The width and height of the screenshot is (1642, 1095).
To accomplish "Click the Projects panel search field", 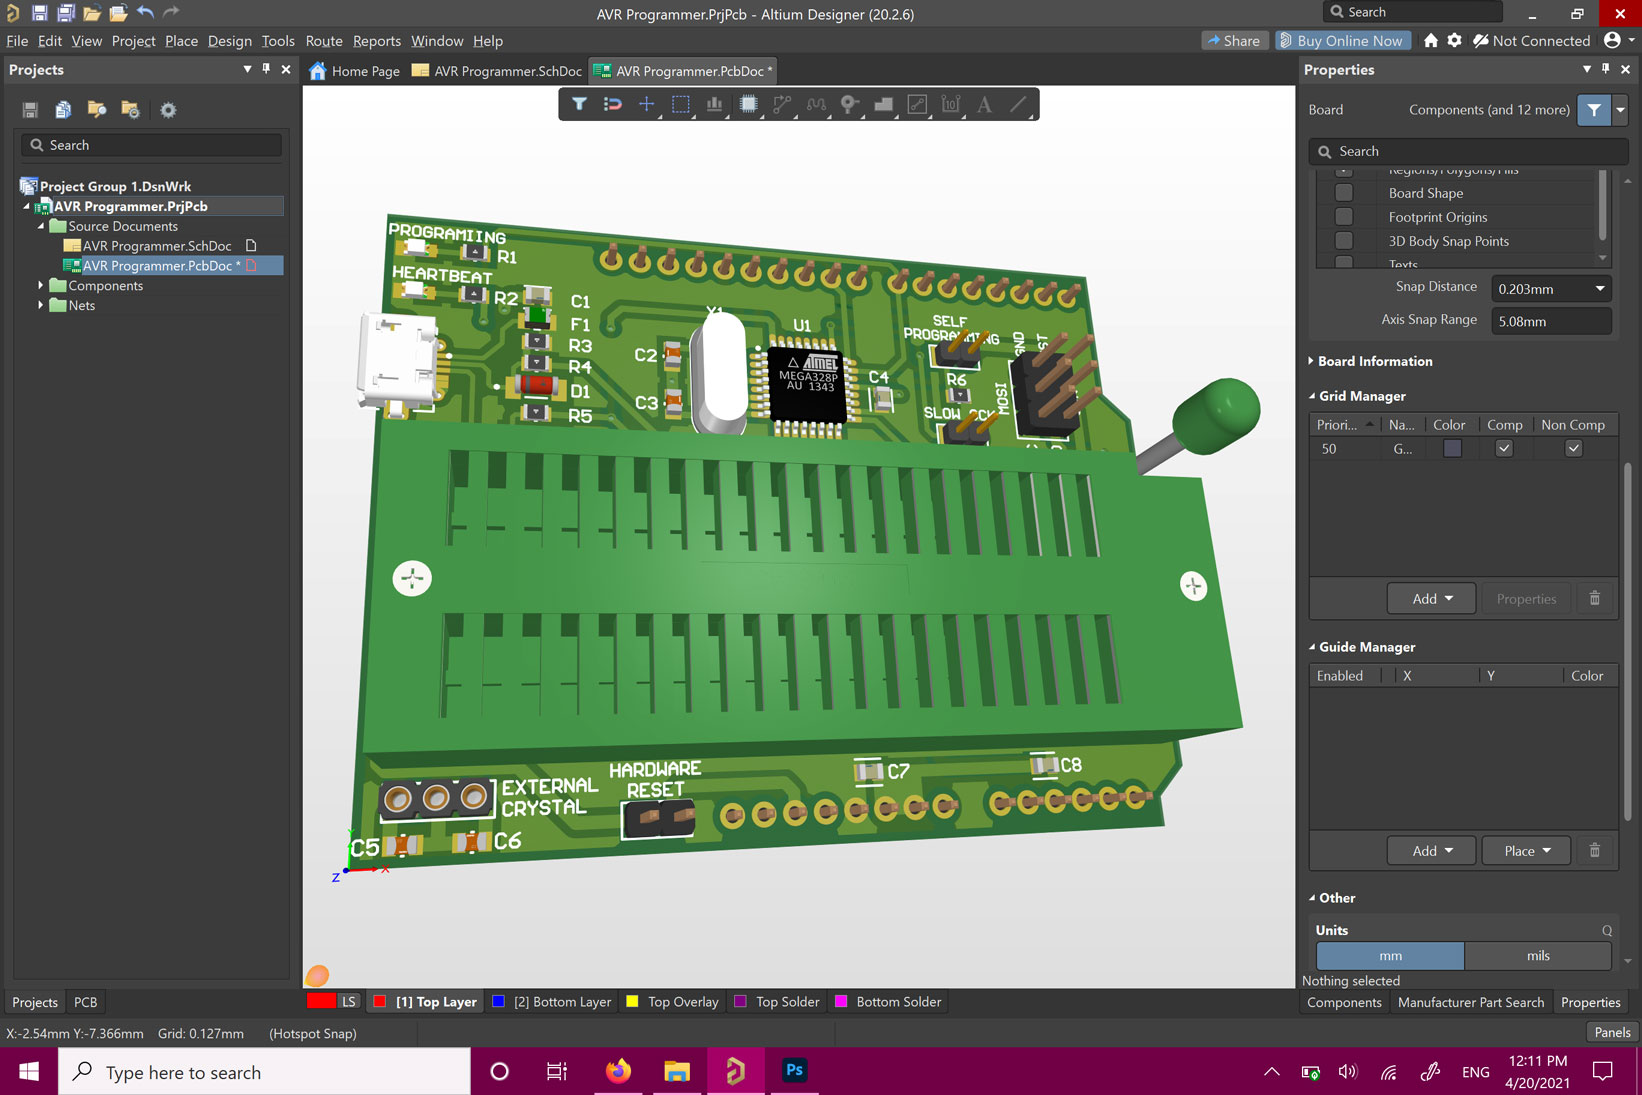I will coord(151,145).
